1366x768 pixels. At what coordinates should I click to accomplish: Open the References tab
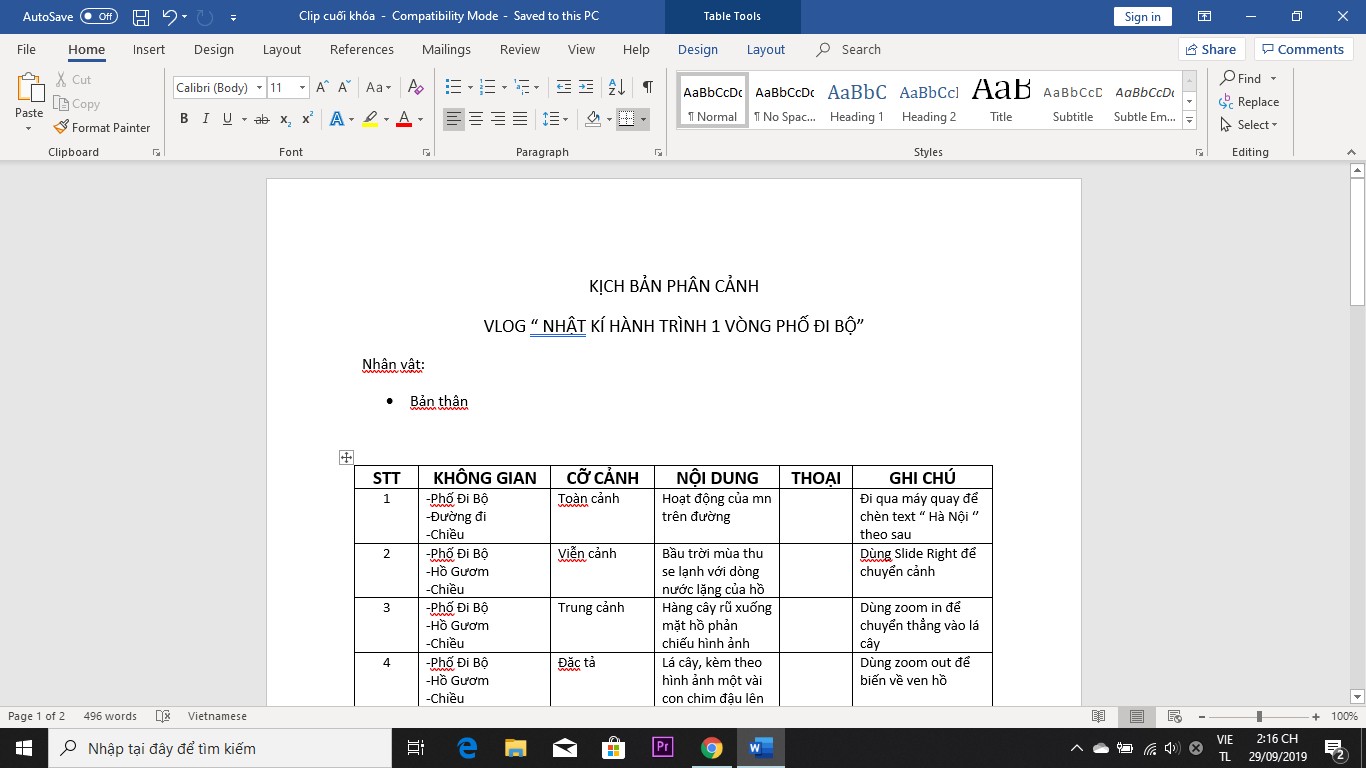click(362, 49)
